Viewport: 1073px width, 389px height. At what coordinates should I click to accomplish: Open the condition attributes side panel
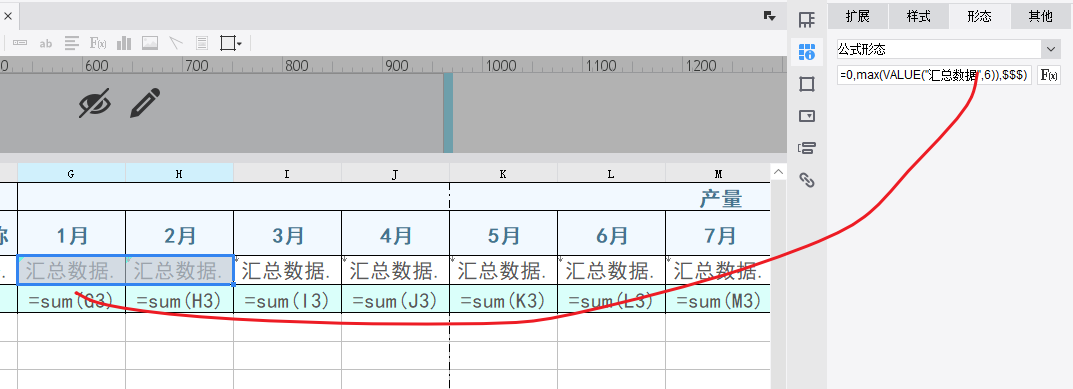click(807, 148)
